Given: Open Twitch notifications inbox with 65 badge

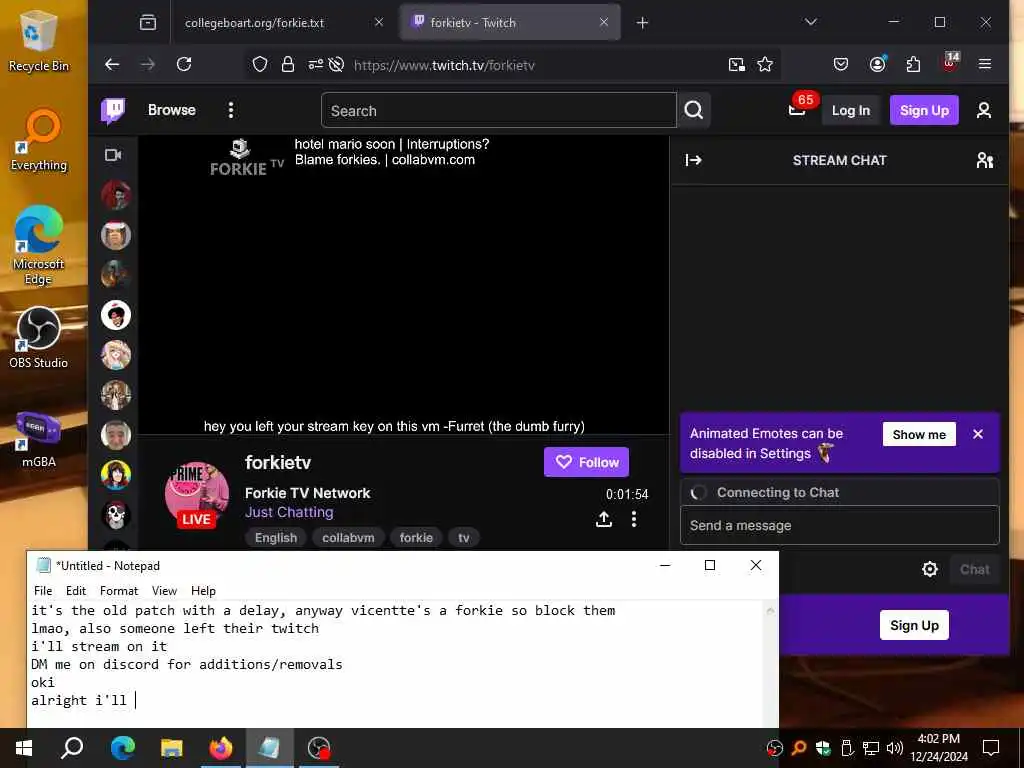Looking at the screenshot, I should tap(797, 109).
